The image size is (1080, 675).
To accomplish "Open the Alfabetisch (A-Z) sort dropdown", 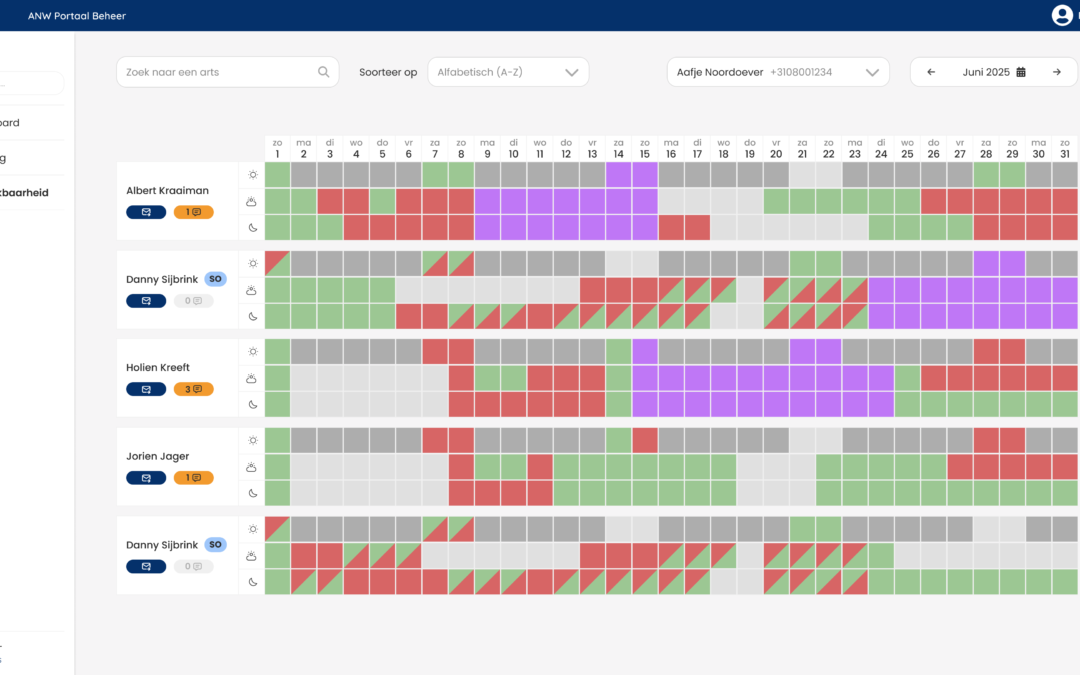I will [x=508, y=72].
